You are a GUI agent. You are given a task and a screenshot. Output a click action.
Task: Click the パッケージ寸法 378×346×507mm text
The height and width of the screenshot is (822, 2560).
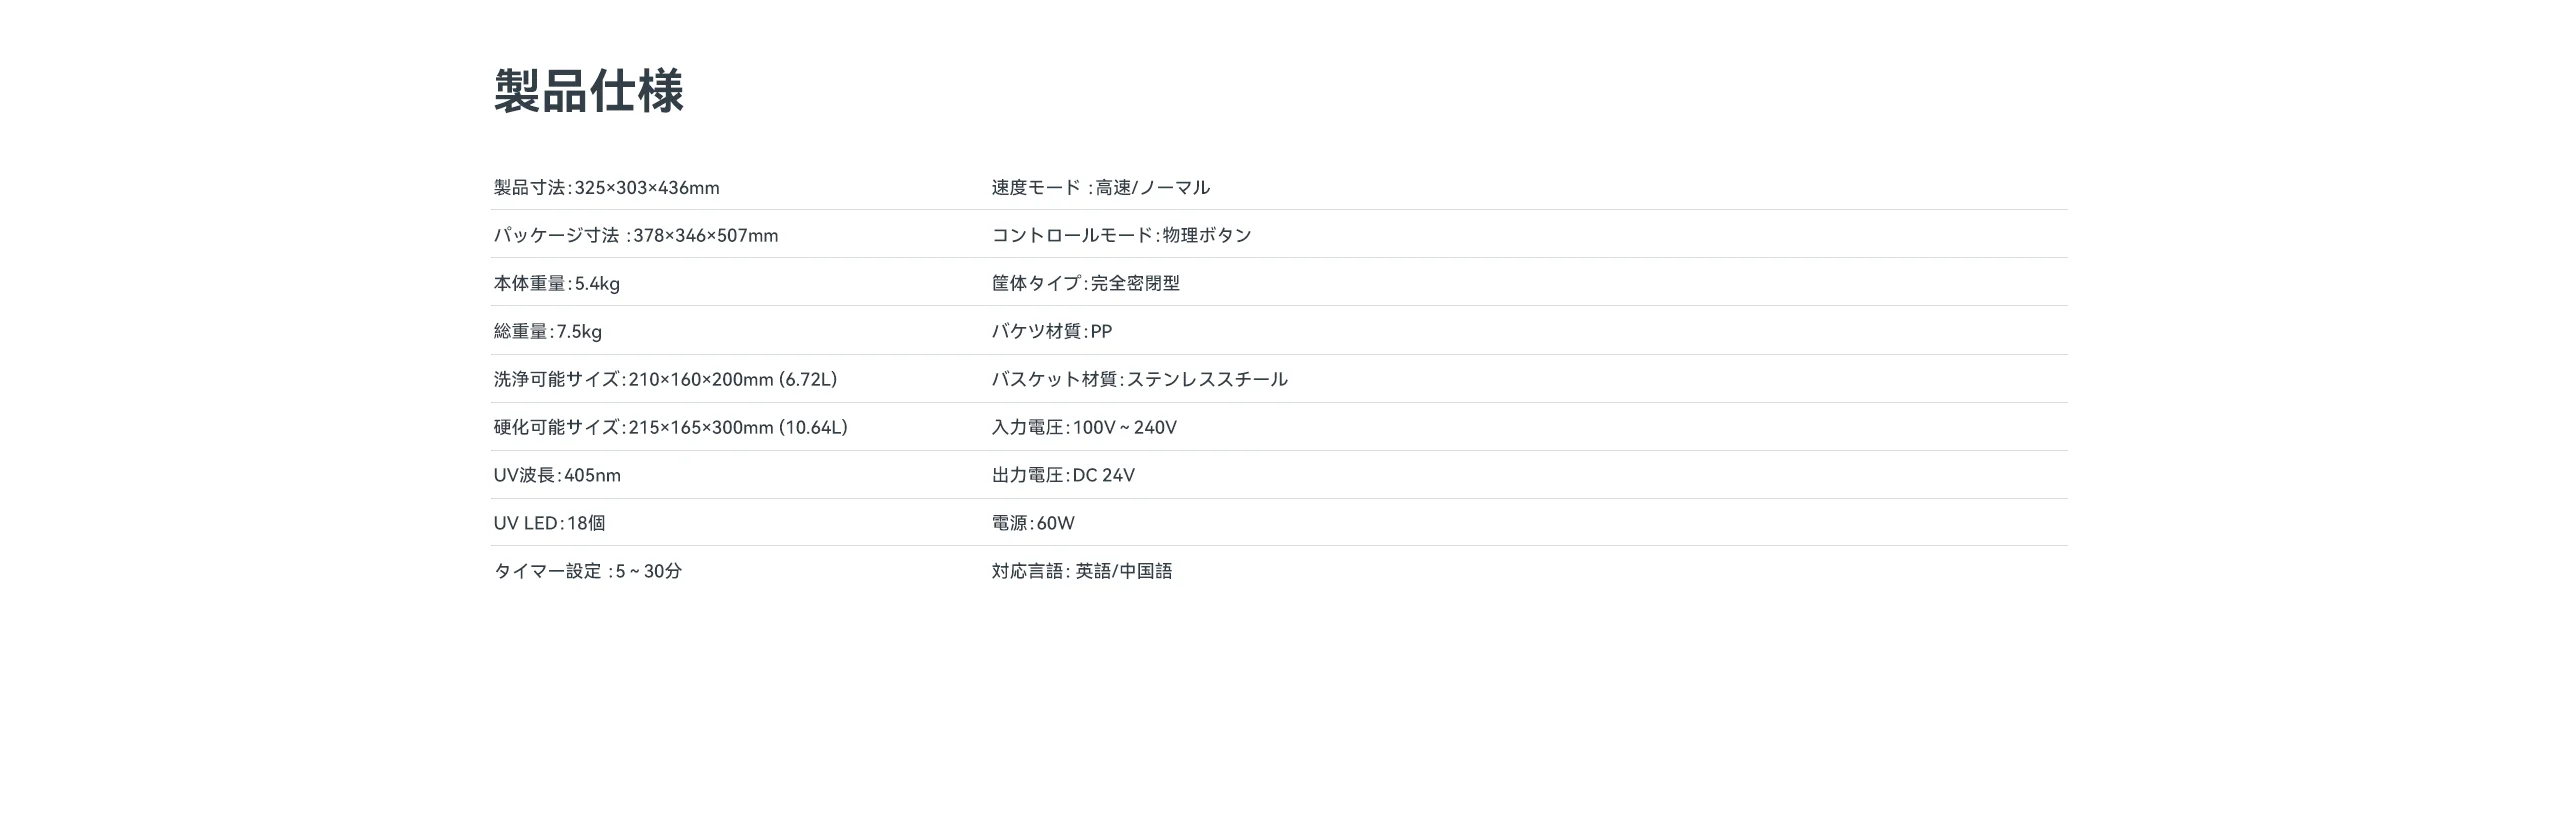tap(635, 236)
